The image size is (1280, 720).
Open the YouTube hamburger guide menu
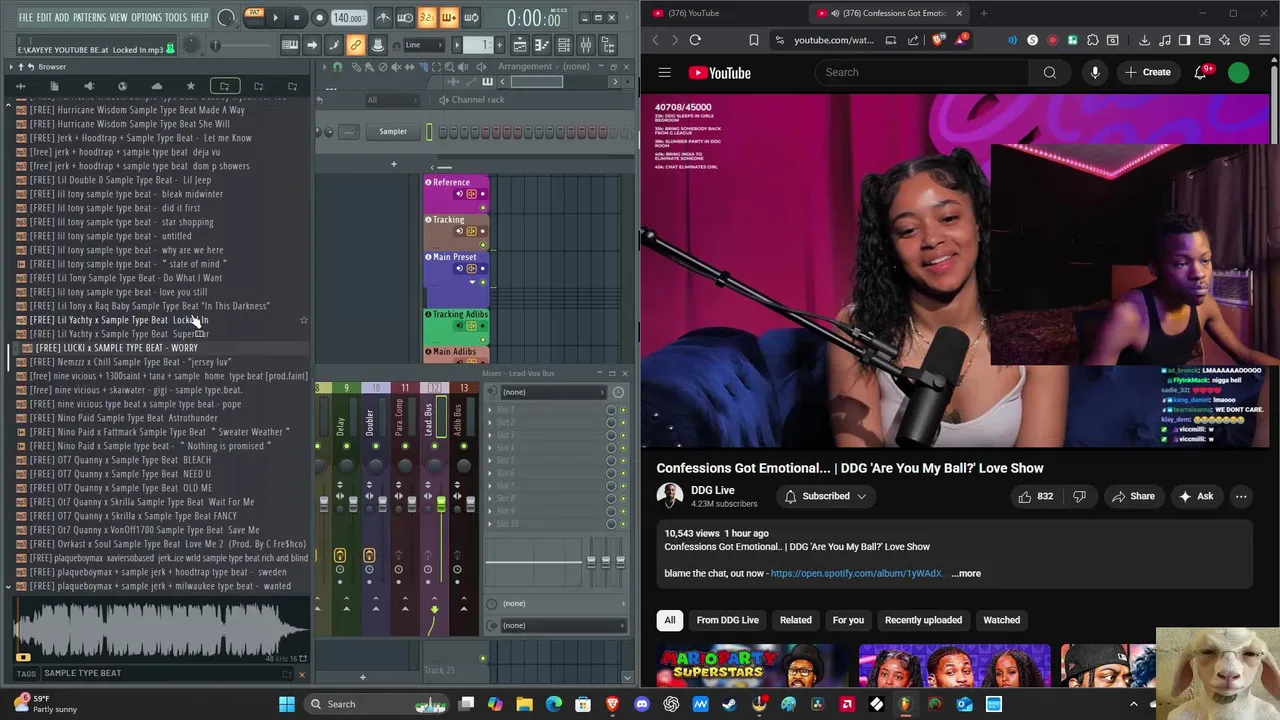(x=664, y=72)
